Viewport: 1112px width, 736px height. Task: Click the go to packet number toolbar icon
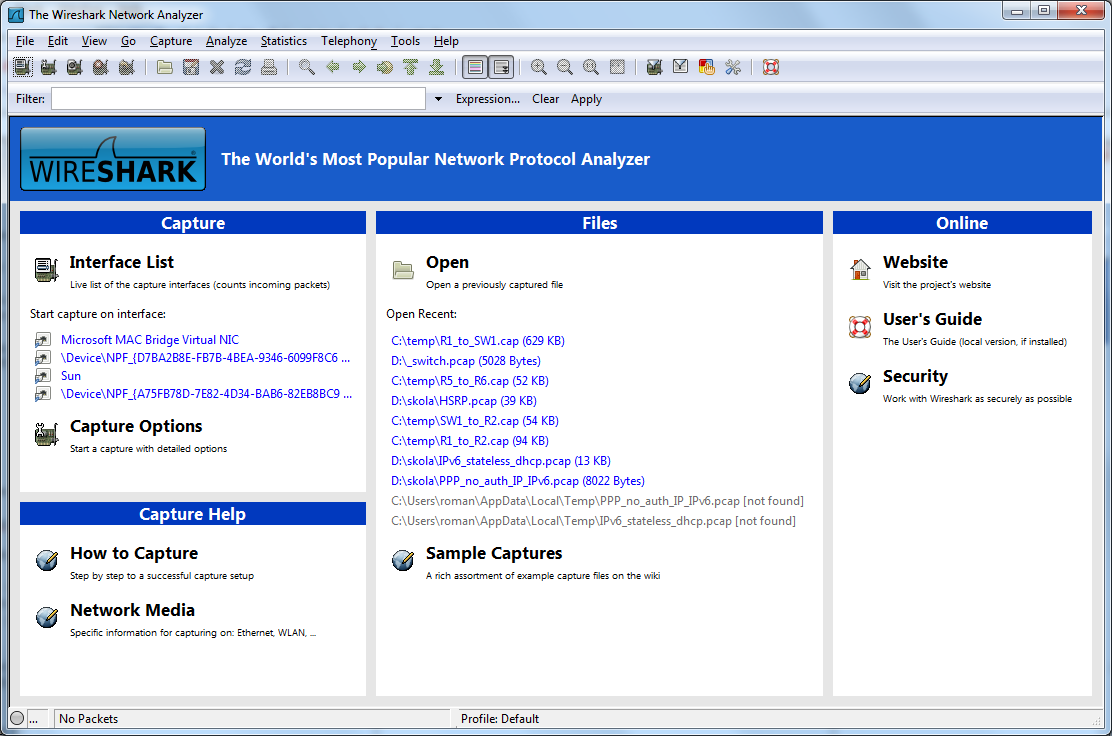pyautogui.click(x=385, y=67)
